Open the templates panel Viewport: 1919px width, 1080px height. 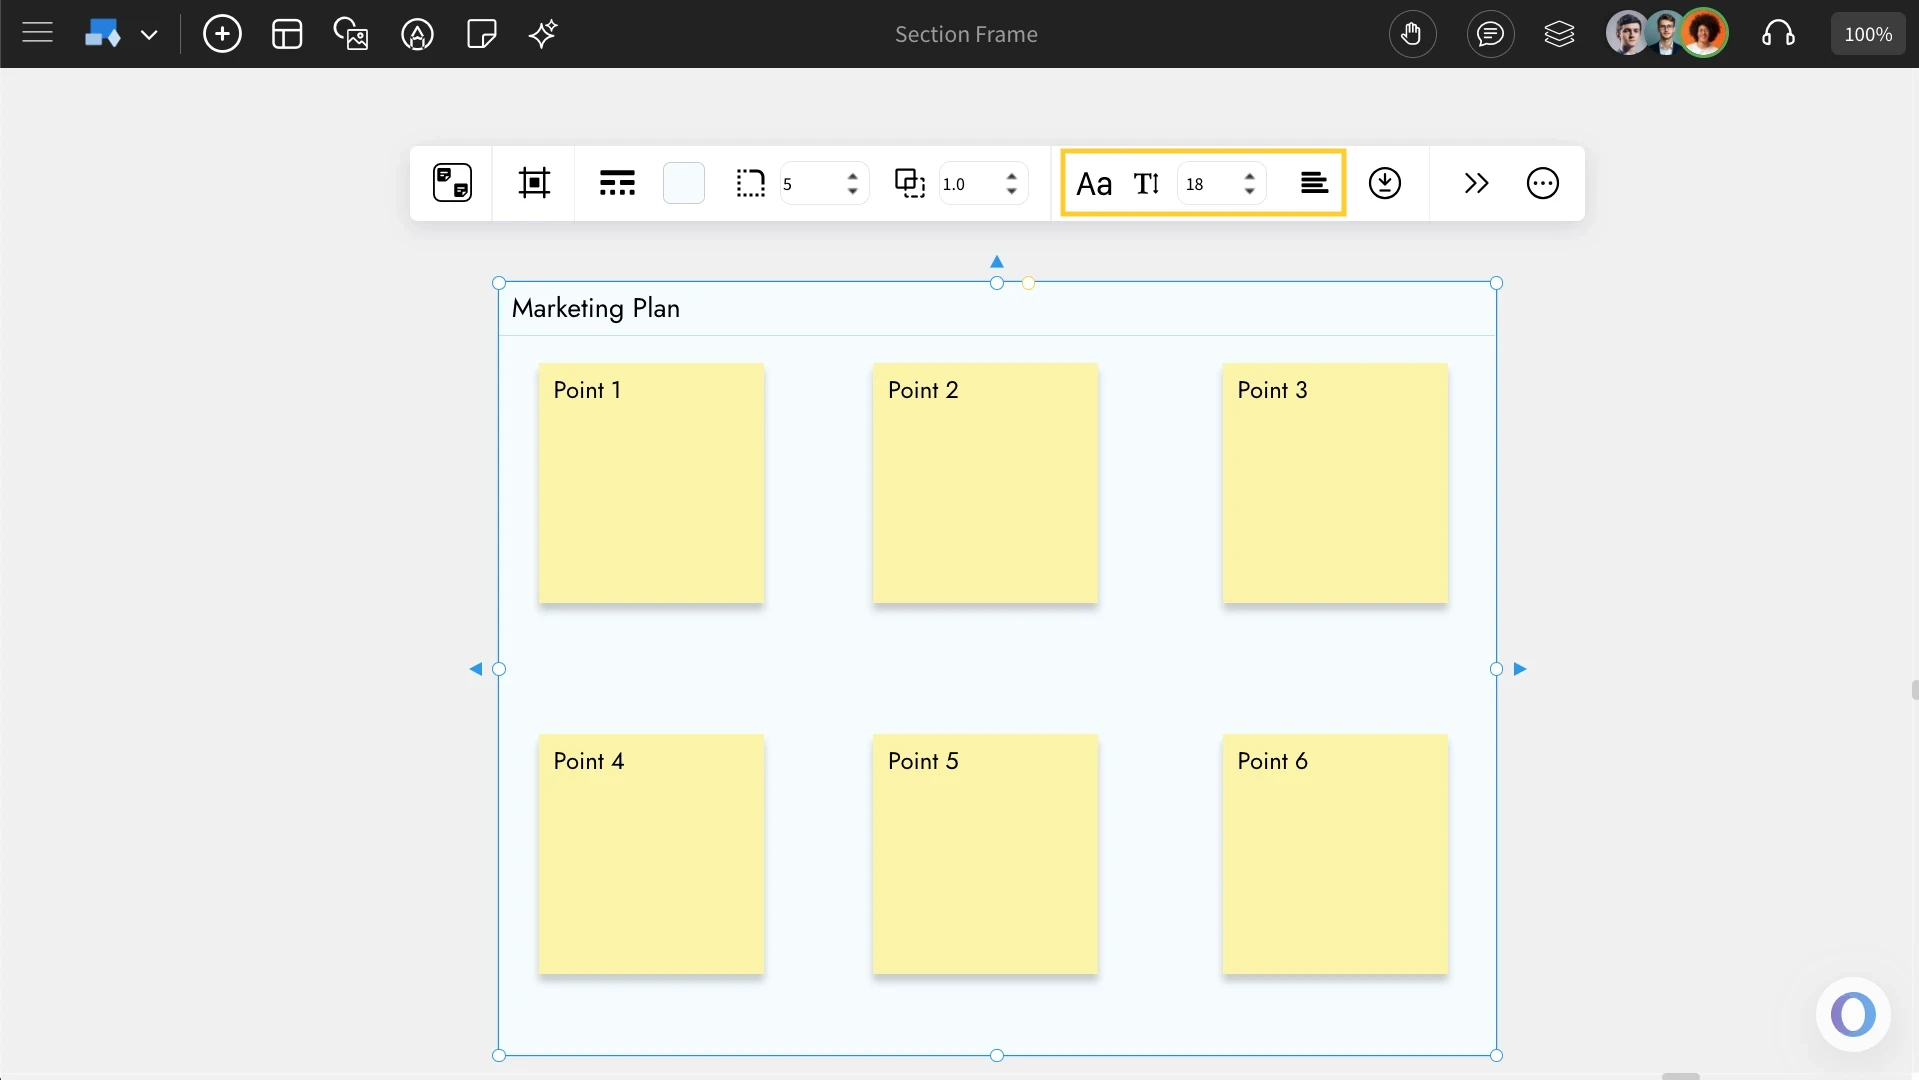[x=287, y=33]
